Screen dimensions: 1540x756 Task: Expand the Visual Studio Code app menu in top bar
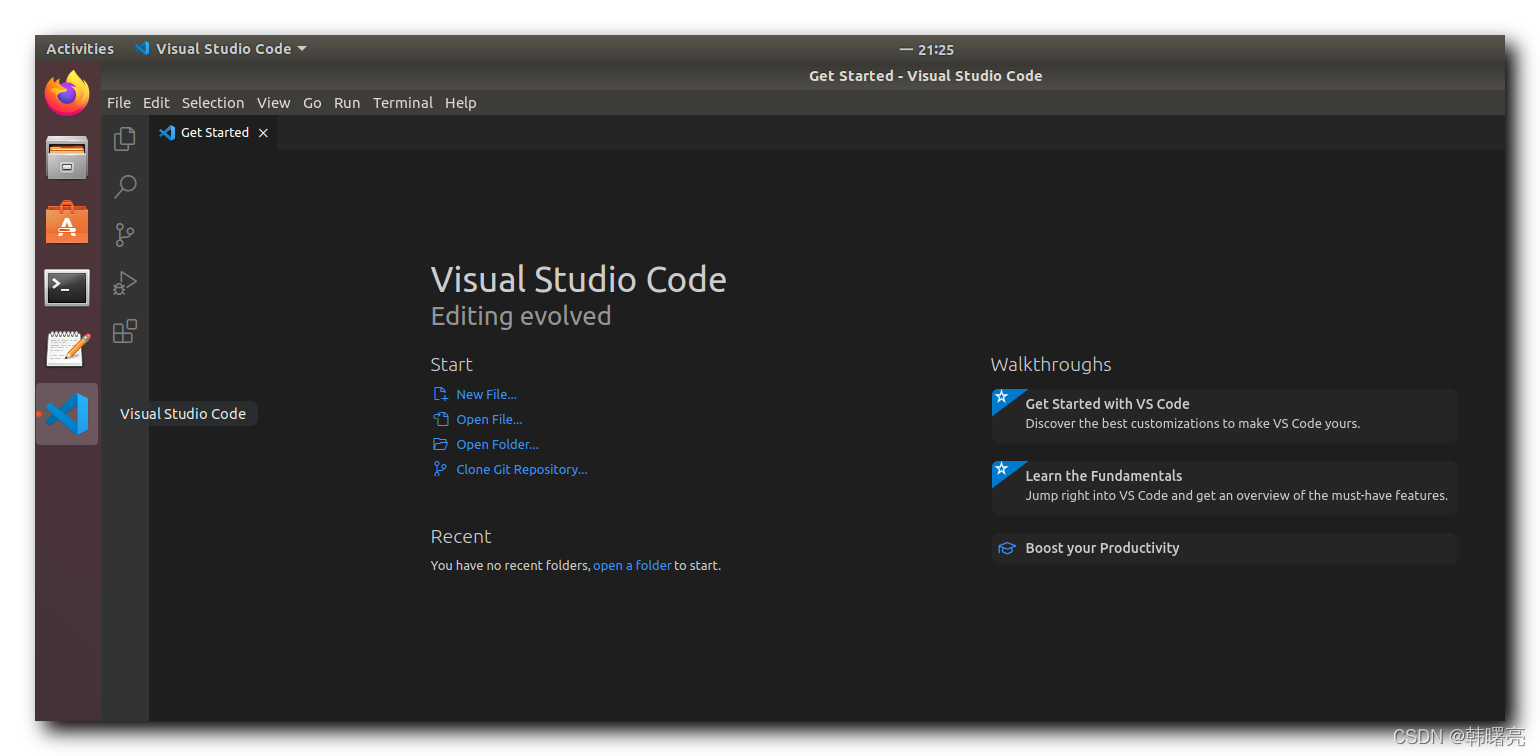(x=221, y=49)
